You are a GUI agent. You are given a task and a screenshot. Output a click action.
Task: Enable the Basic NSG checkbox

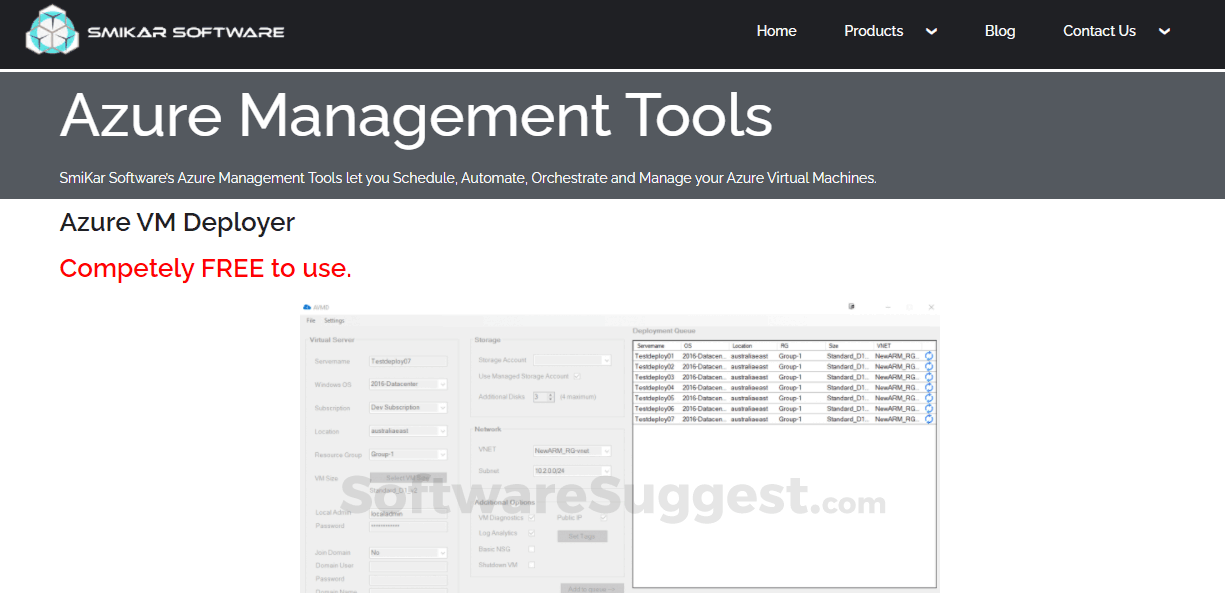pos(531,549)
